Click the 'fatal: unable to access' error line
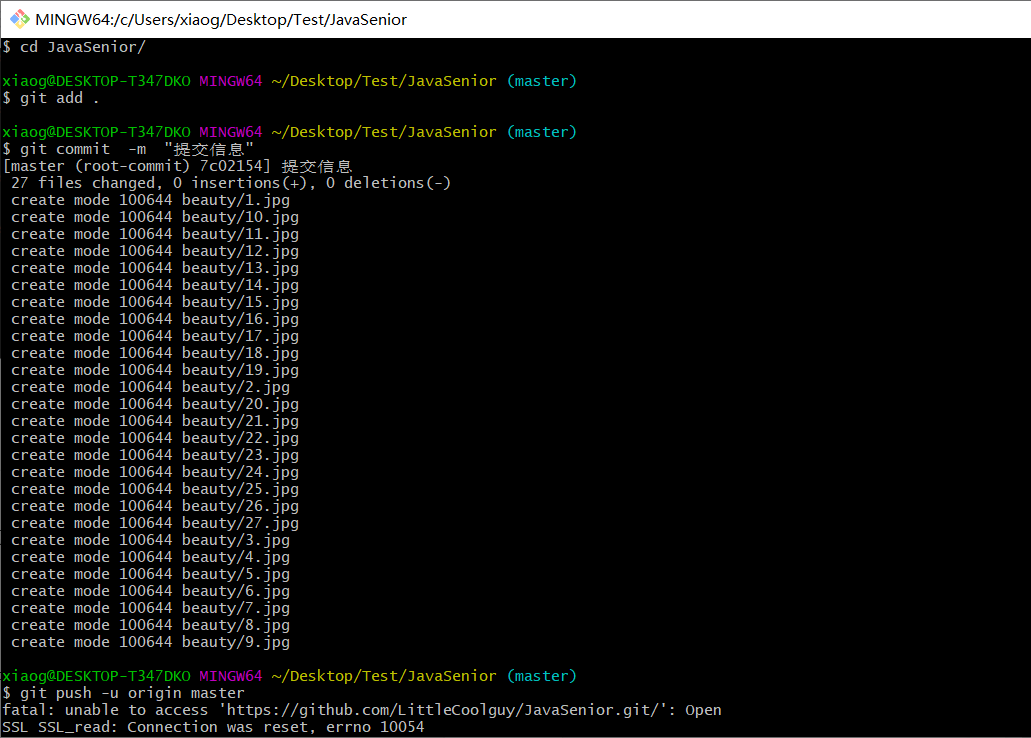 click(362, 710)
